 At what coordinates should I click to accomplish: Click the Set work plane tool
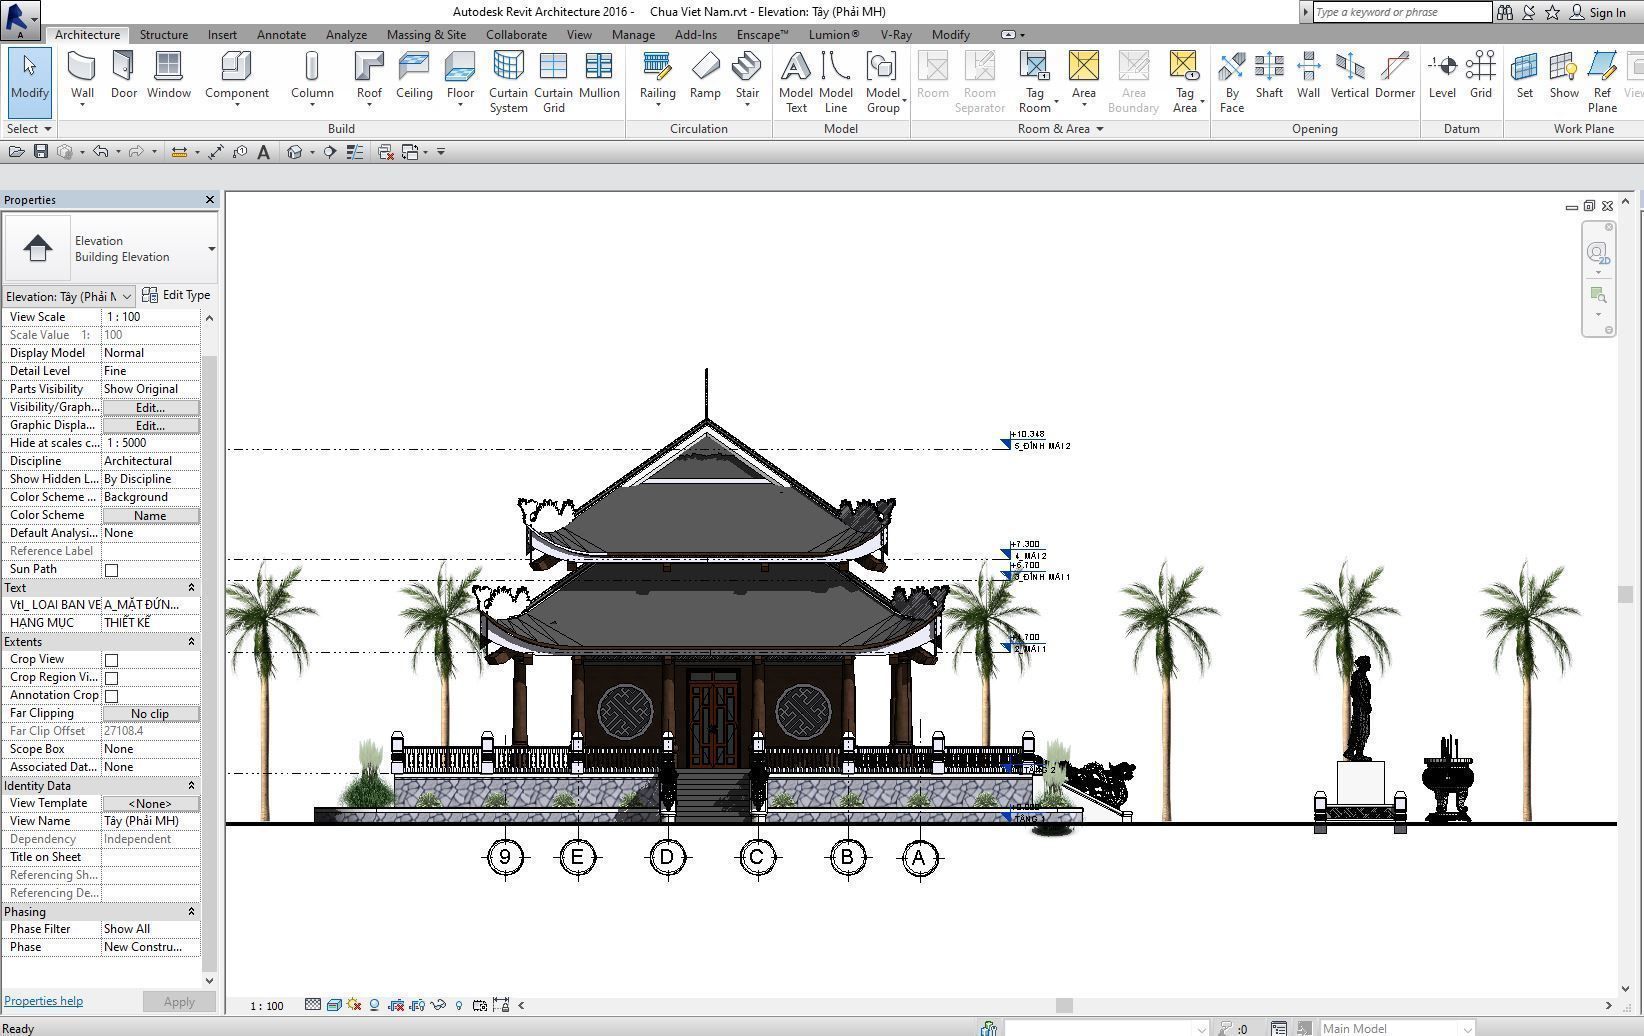tap(1524, 77)
